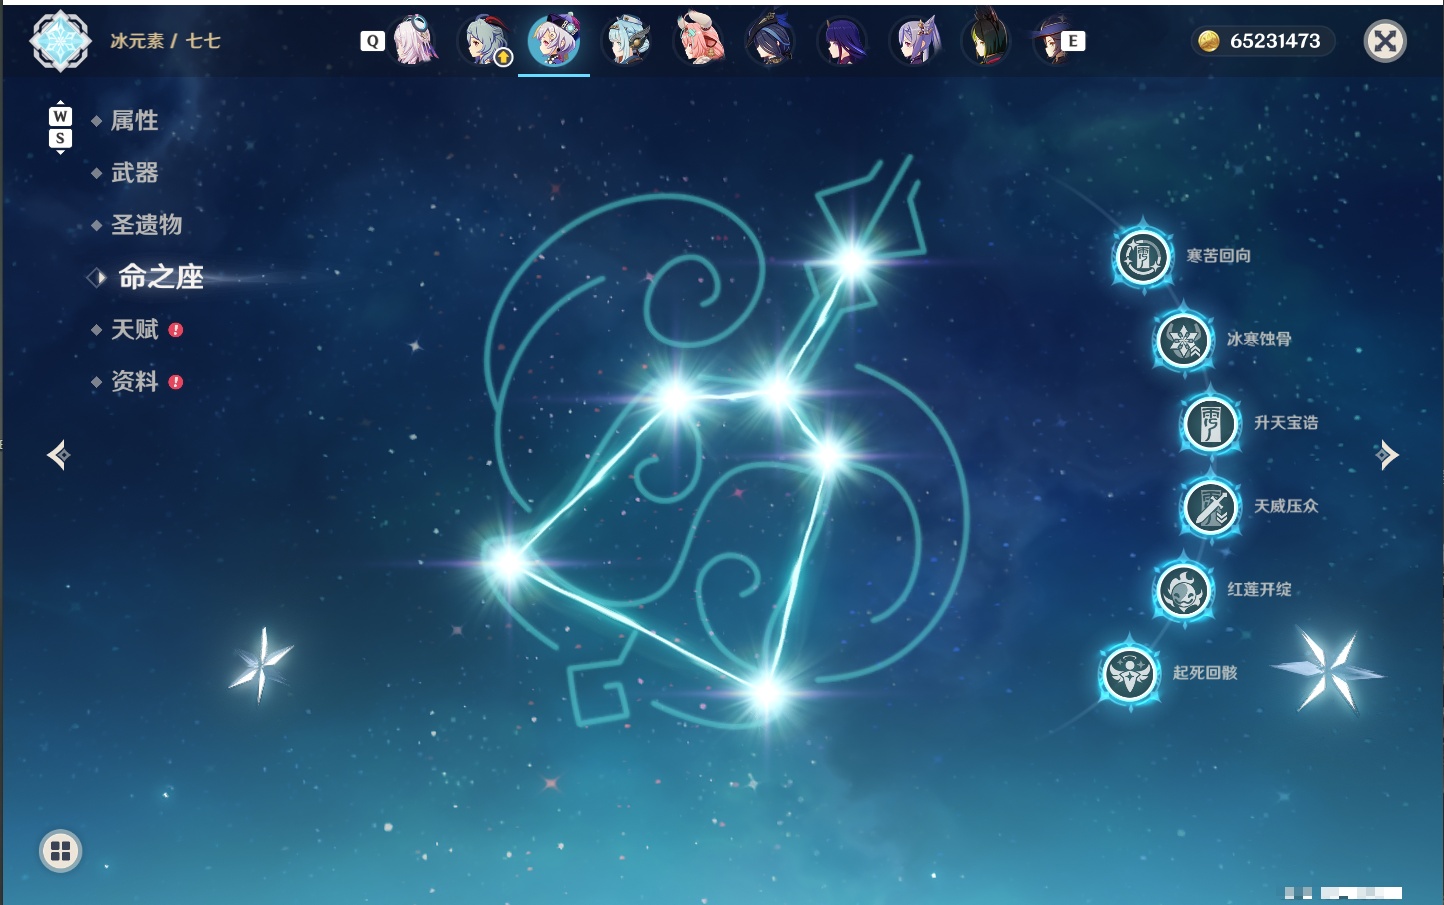Select the lilac twin-tailed avatar
Viewport: 1444px width, 905px height.
coord(915,41)
